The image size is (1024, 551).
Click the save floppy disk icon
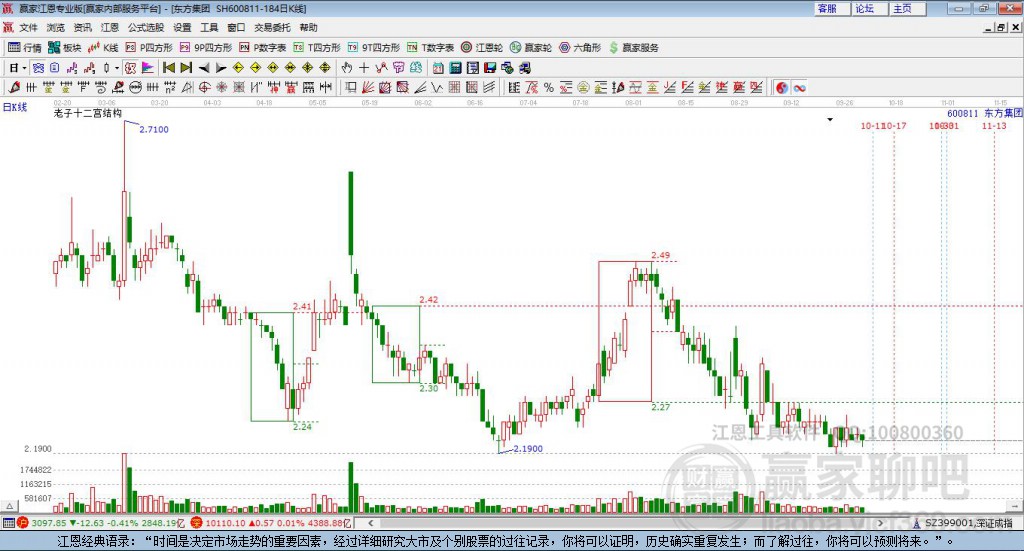[x=490, y=68]
